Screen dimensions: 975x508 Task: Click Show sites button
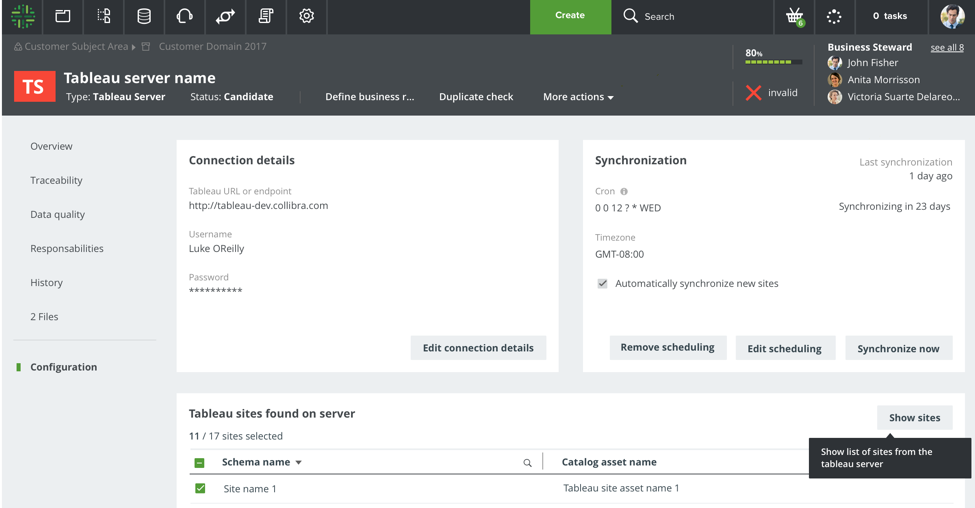tap(915, 418)
